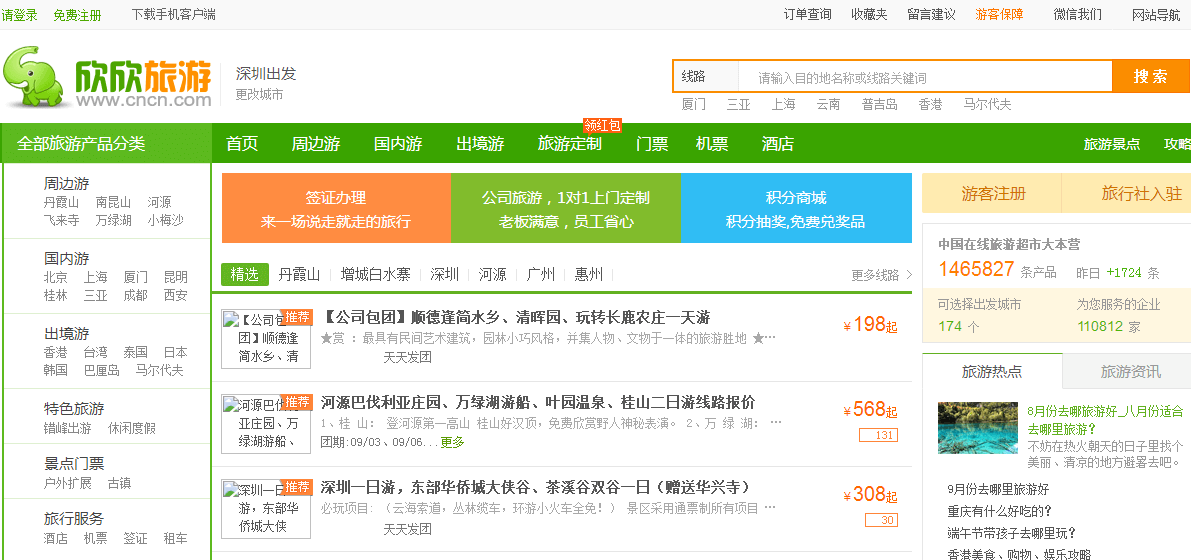Screen dimensions: 1191x560
Task: Click the 更改城市 link
Action: 259,95
